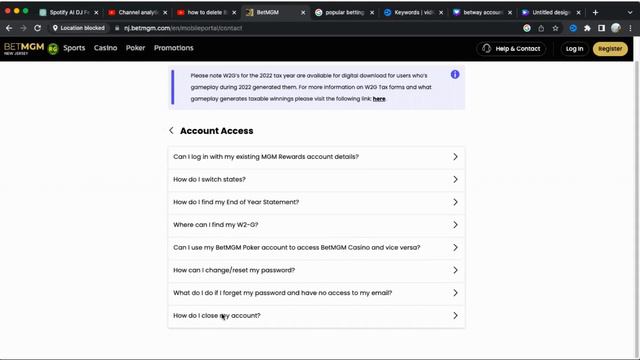Close the BetMGM tab
This screenshot has width=640, height=360.
(x=303, y=13)
